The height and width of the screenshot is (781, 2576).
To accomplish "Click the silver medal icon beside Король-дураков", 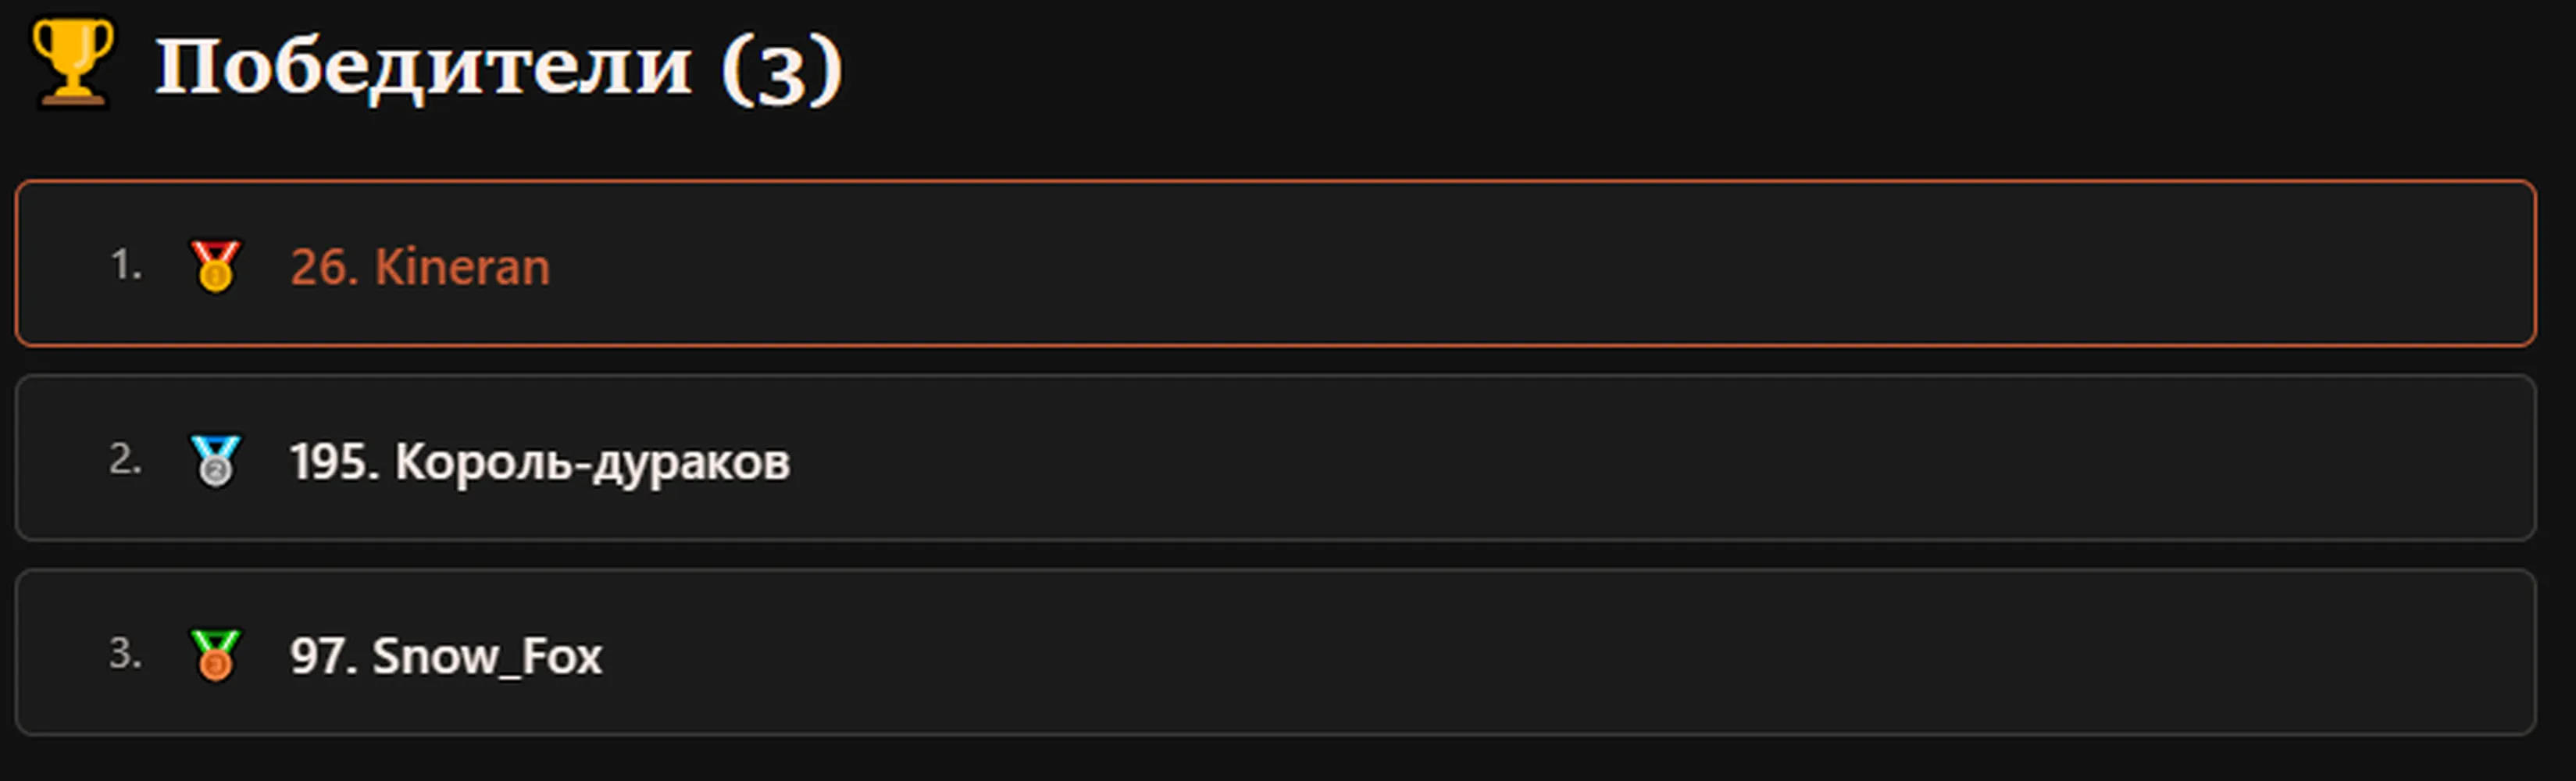I will pyautogui.click(x=215, y=460).
